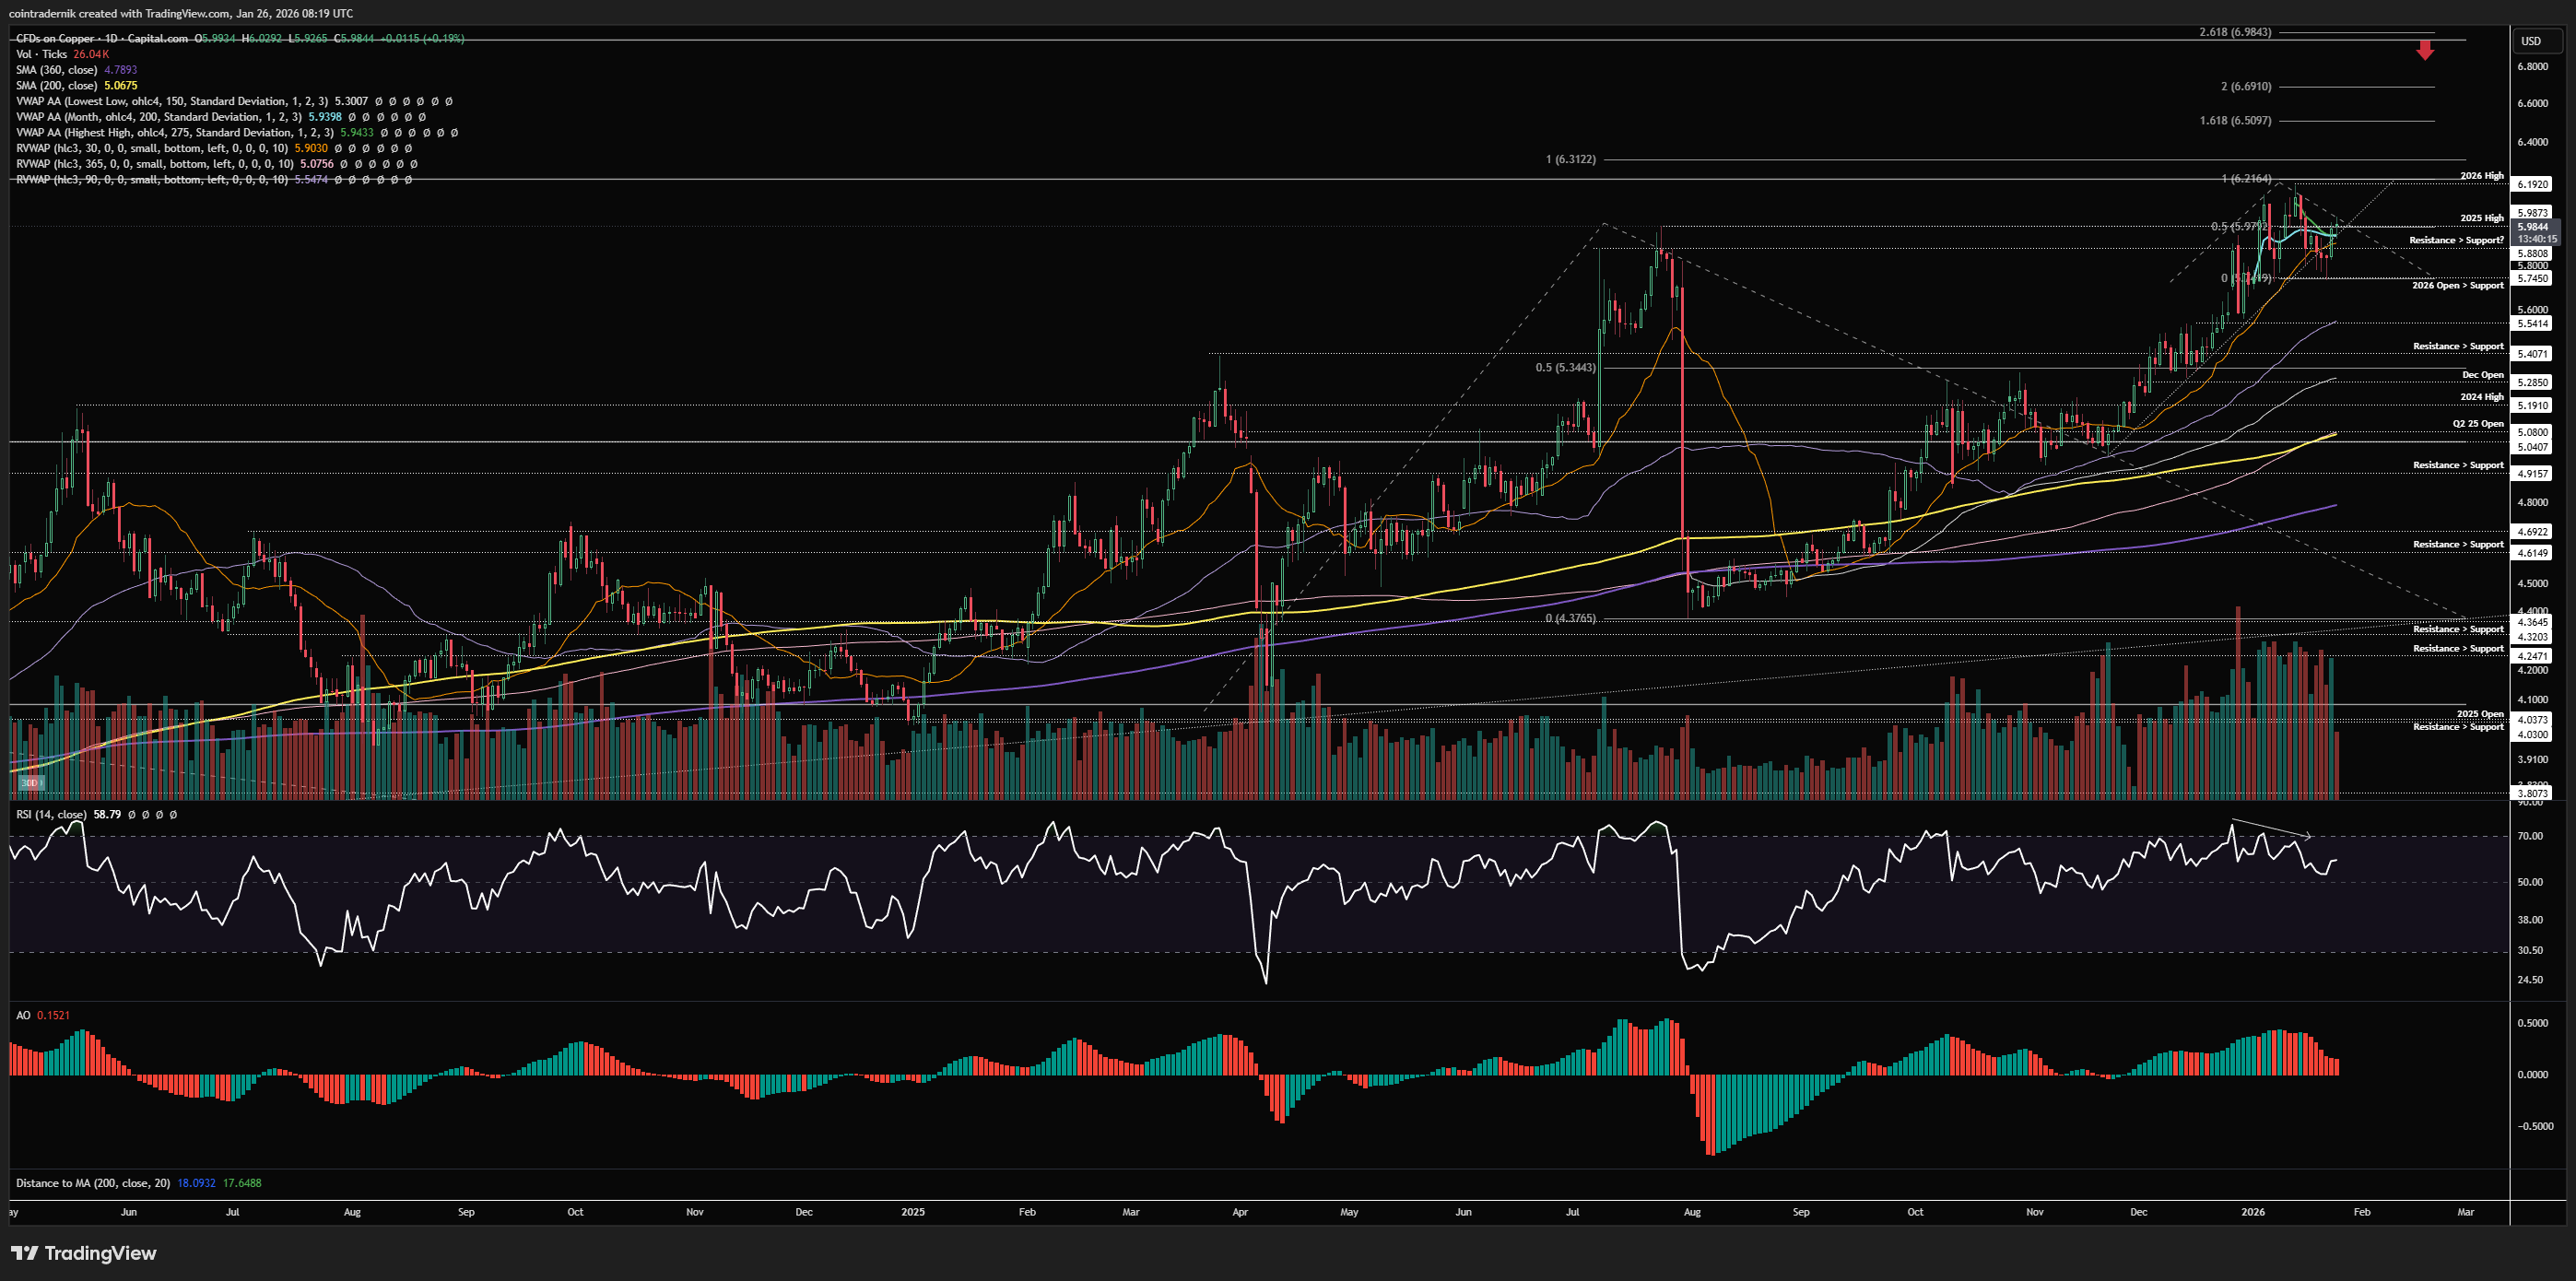Click the Vol · Ticks legend
2576x1281 pixels.
[x=41, y=54]
